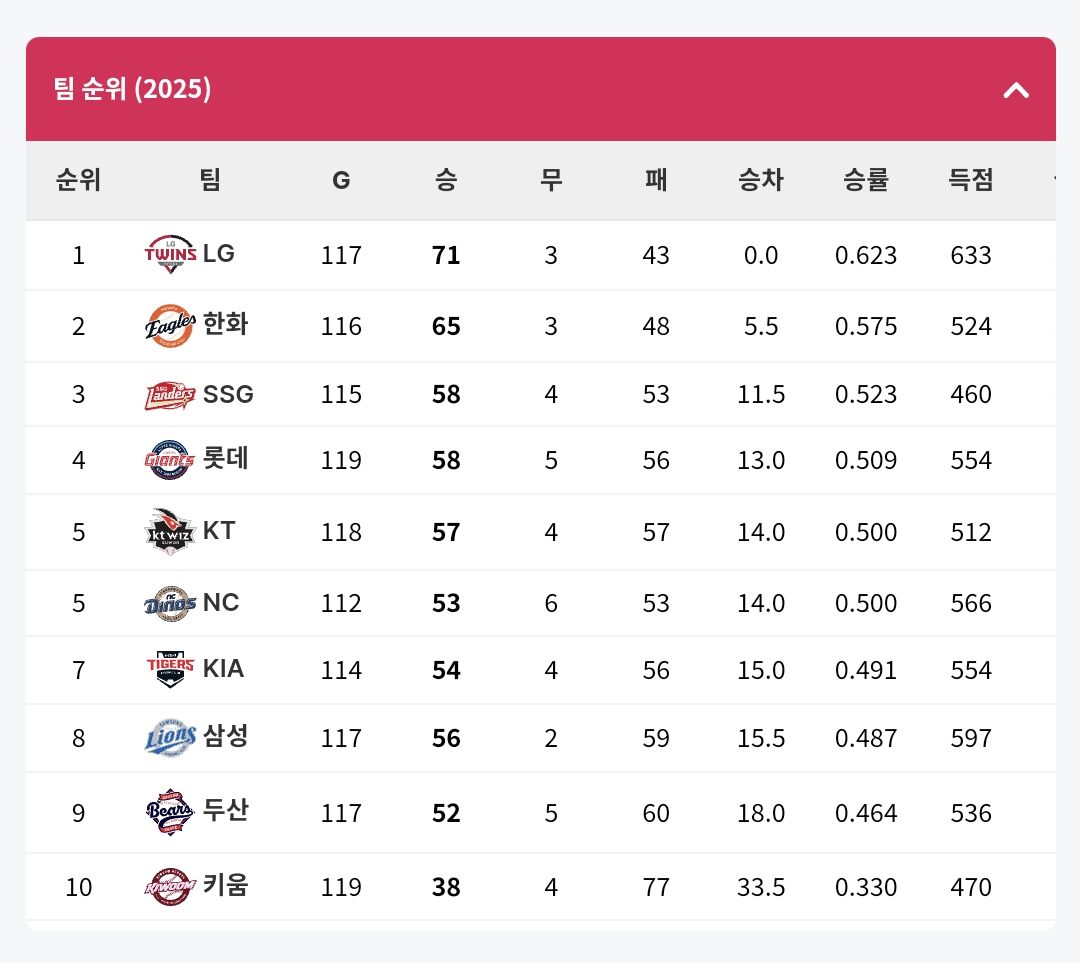
Task: Click the Hanwha Eagles team logo
Action: click(x=170, y=326)
